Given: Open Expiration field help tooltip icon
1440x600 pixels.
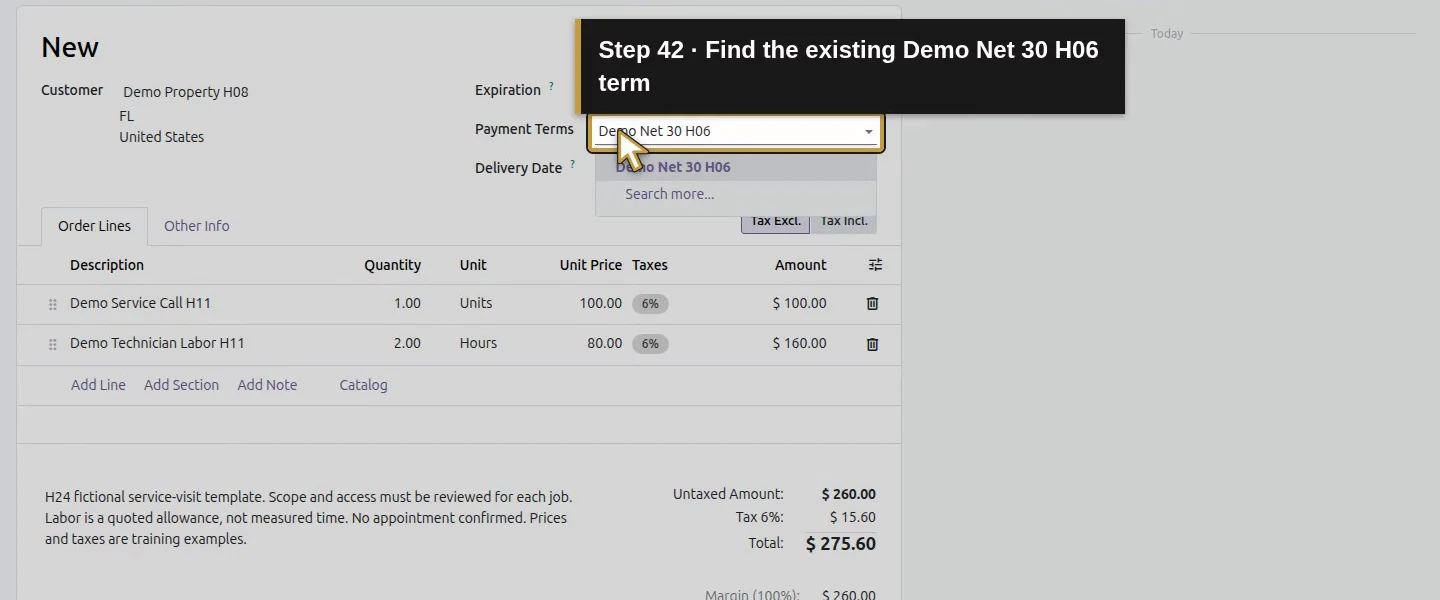Looking at the screenshot, I should [551, 86].
